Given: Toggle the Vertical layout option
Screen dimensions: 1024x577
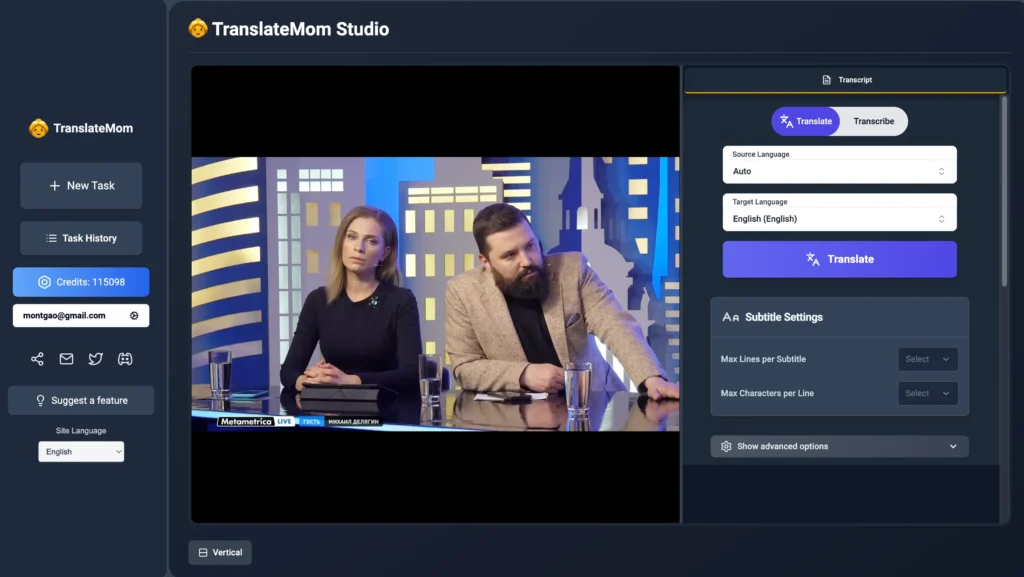Looking at the screenshot, I should 219,551.
